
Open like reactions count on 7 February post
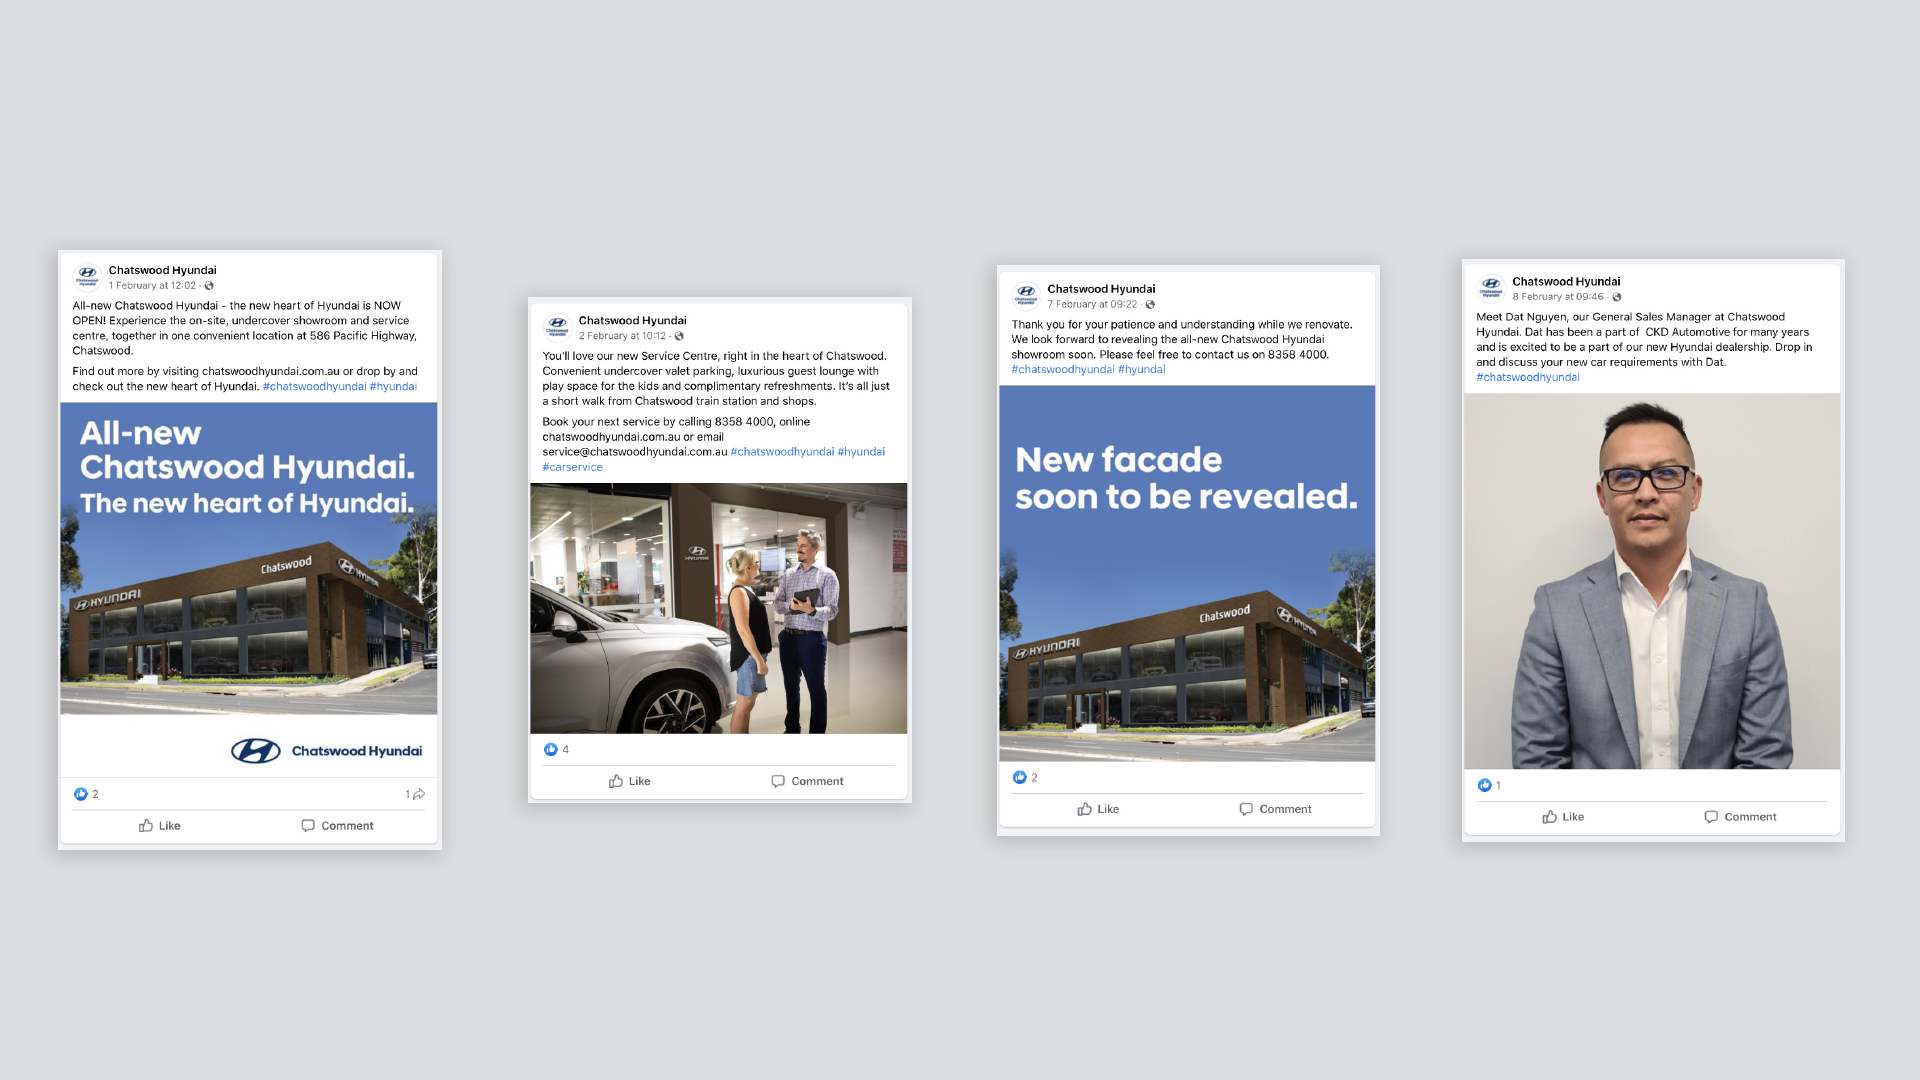tap(1025, 777)
